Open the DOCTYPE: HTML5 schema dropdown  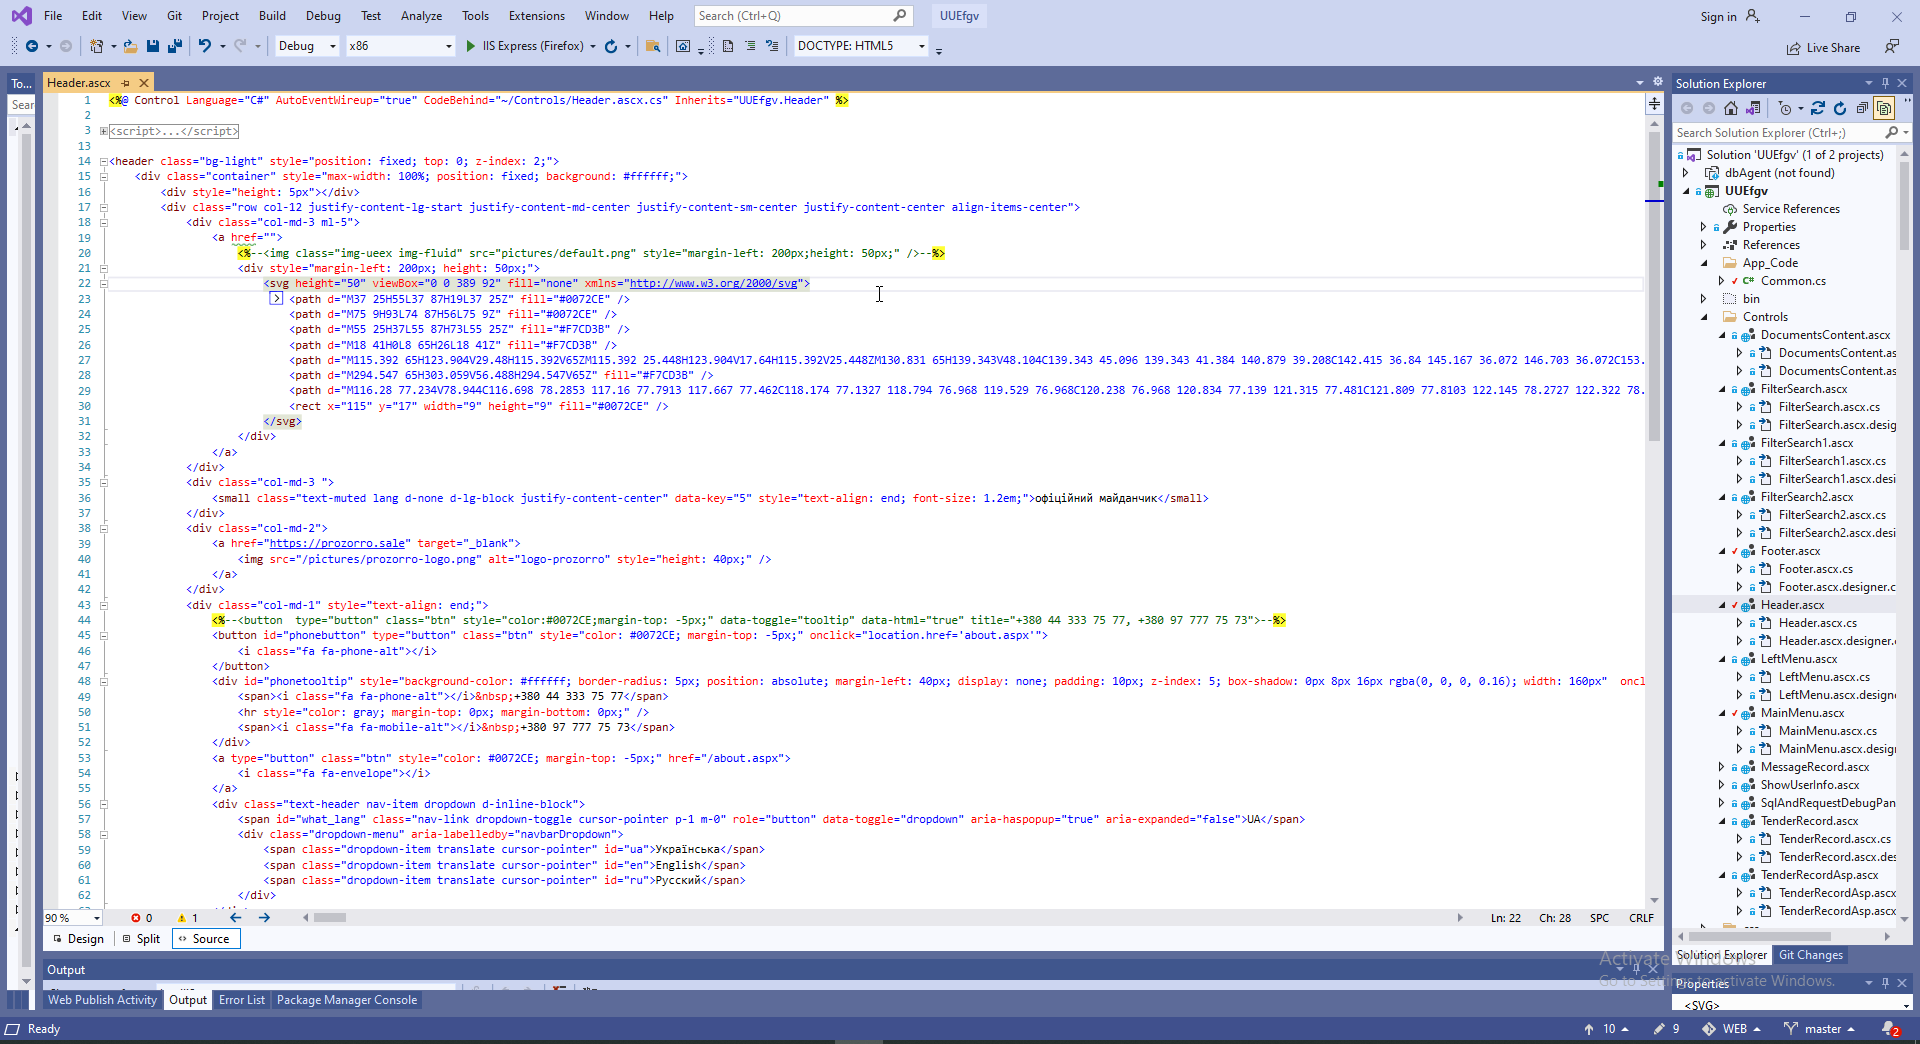(x=861, y=46)
